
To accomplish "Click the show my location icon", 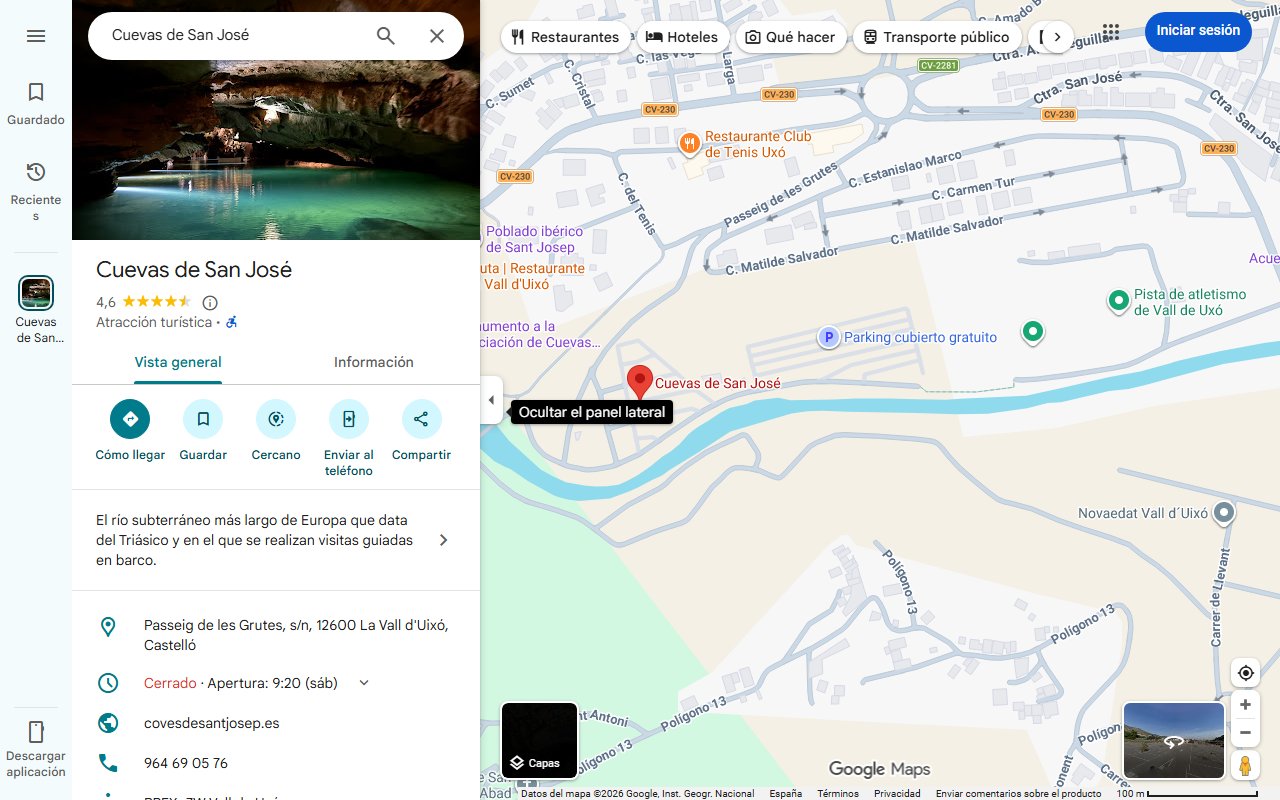I will 1245,673.
